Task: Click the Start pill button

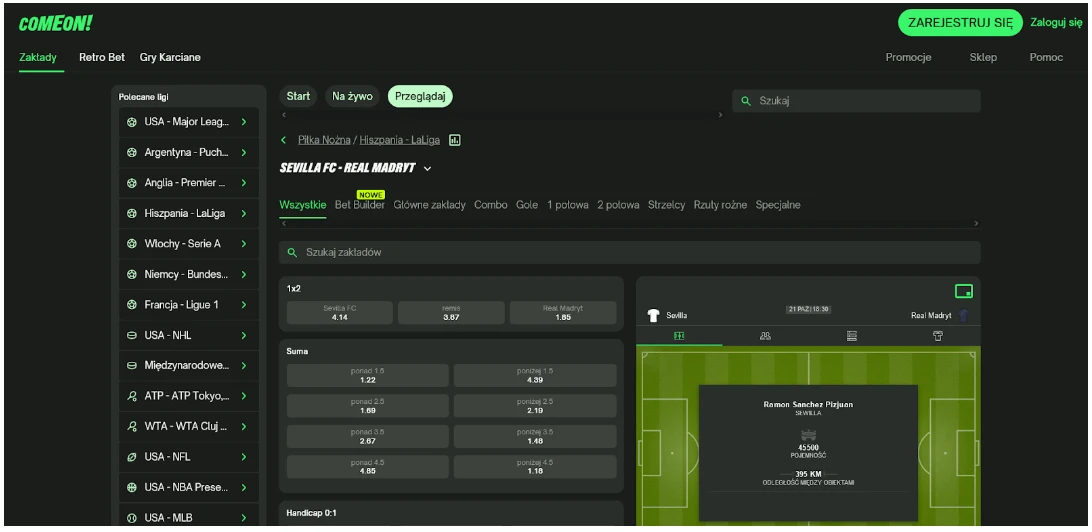Action: [x=298, y=96]
